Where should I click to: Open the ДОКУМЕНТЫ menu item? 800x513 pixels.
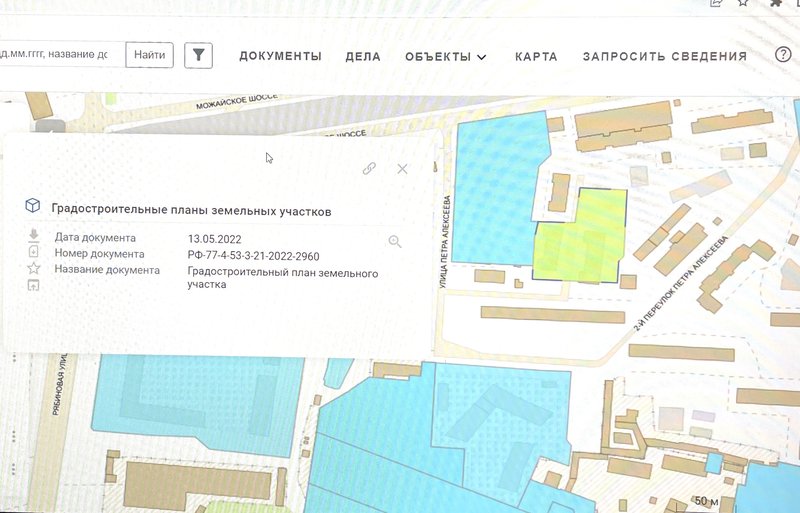(x=281, y=56)
